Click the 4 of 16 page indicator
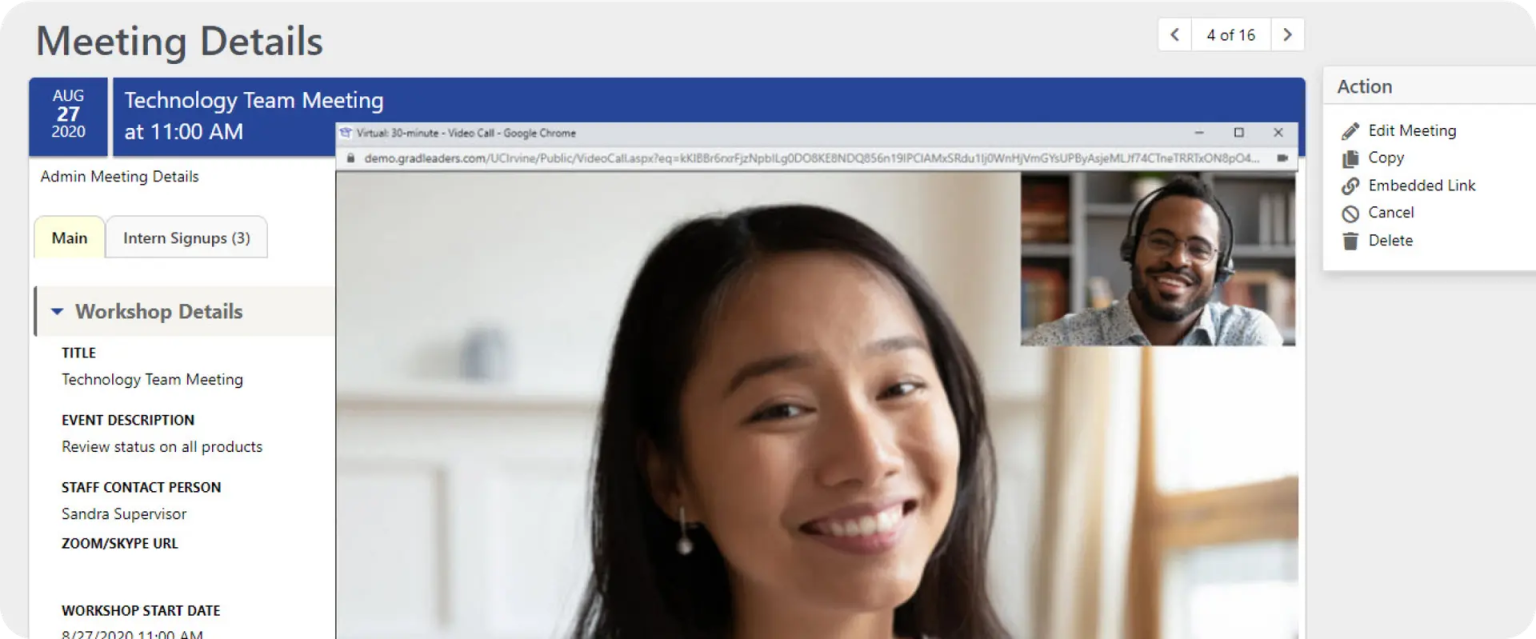The width and height of the screenshot is (1536, 639). [1231, 34]
